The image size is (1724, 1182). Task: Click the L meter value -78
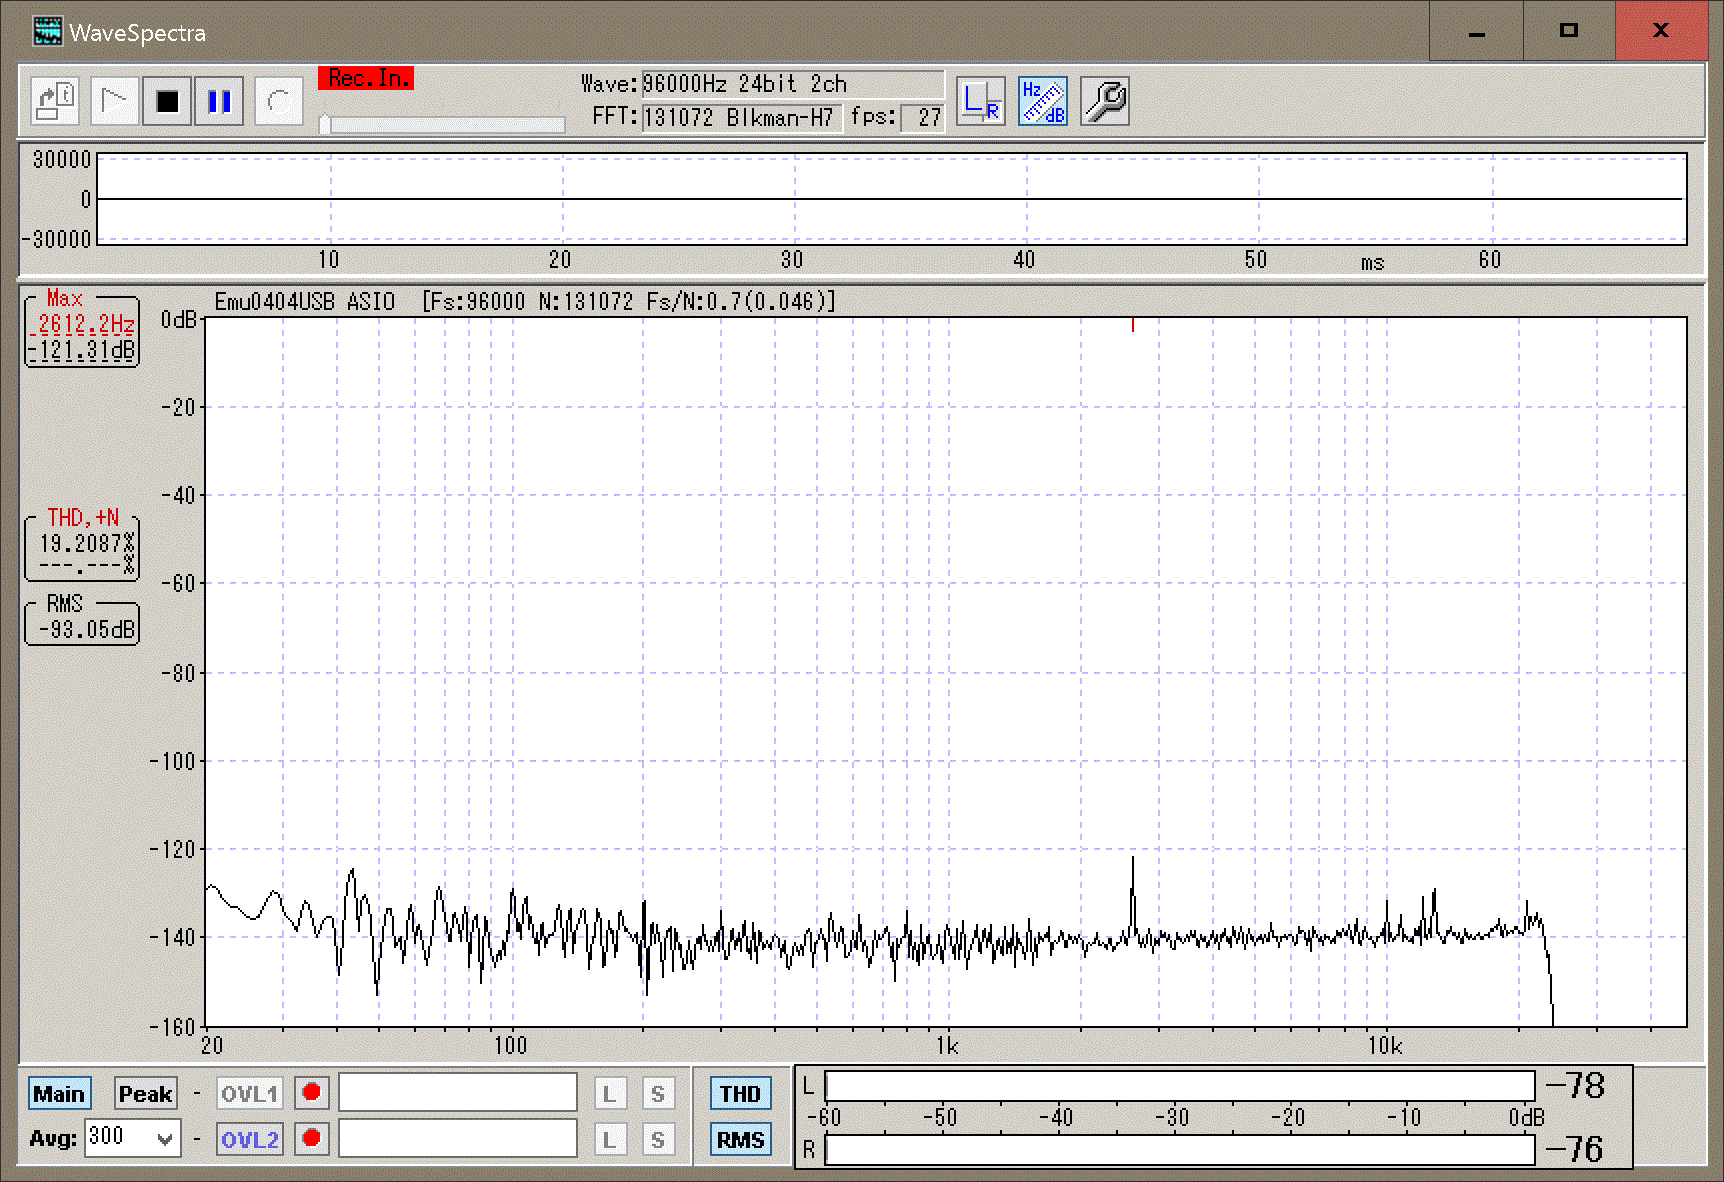(x=1575, y=1085)
